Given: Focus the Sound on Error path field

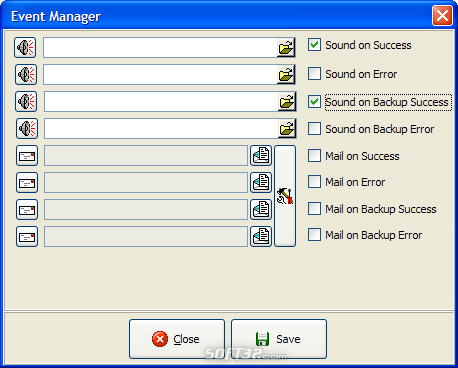Looking at the screenshot, I should [161, 74].
